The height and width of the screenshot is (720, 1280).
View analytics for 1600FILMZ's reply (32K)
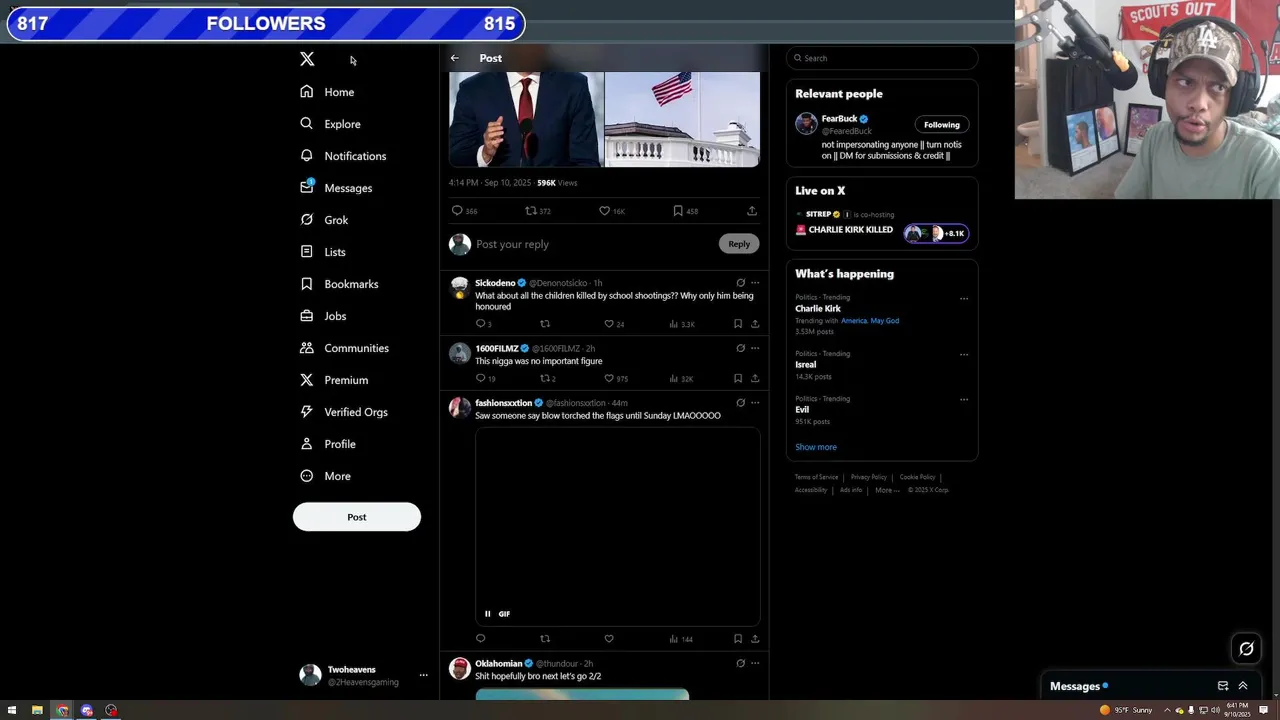coord(681,379)
